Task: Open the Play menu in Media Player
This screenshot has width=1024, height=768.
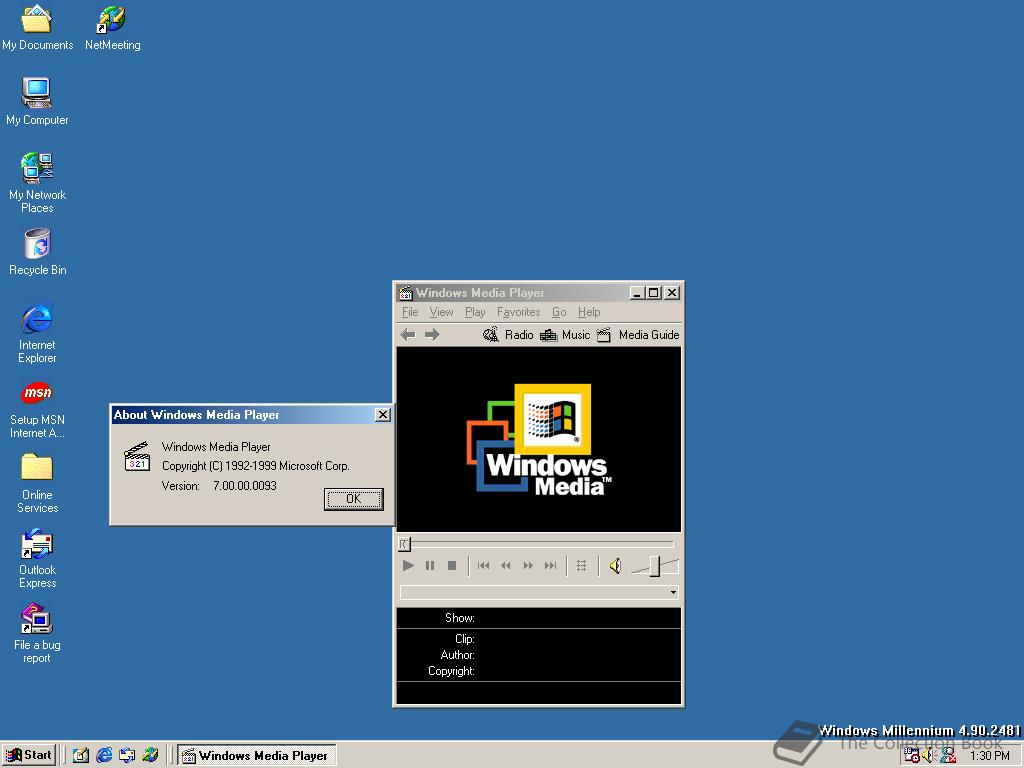Action: [475, 312]
